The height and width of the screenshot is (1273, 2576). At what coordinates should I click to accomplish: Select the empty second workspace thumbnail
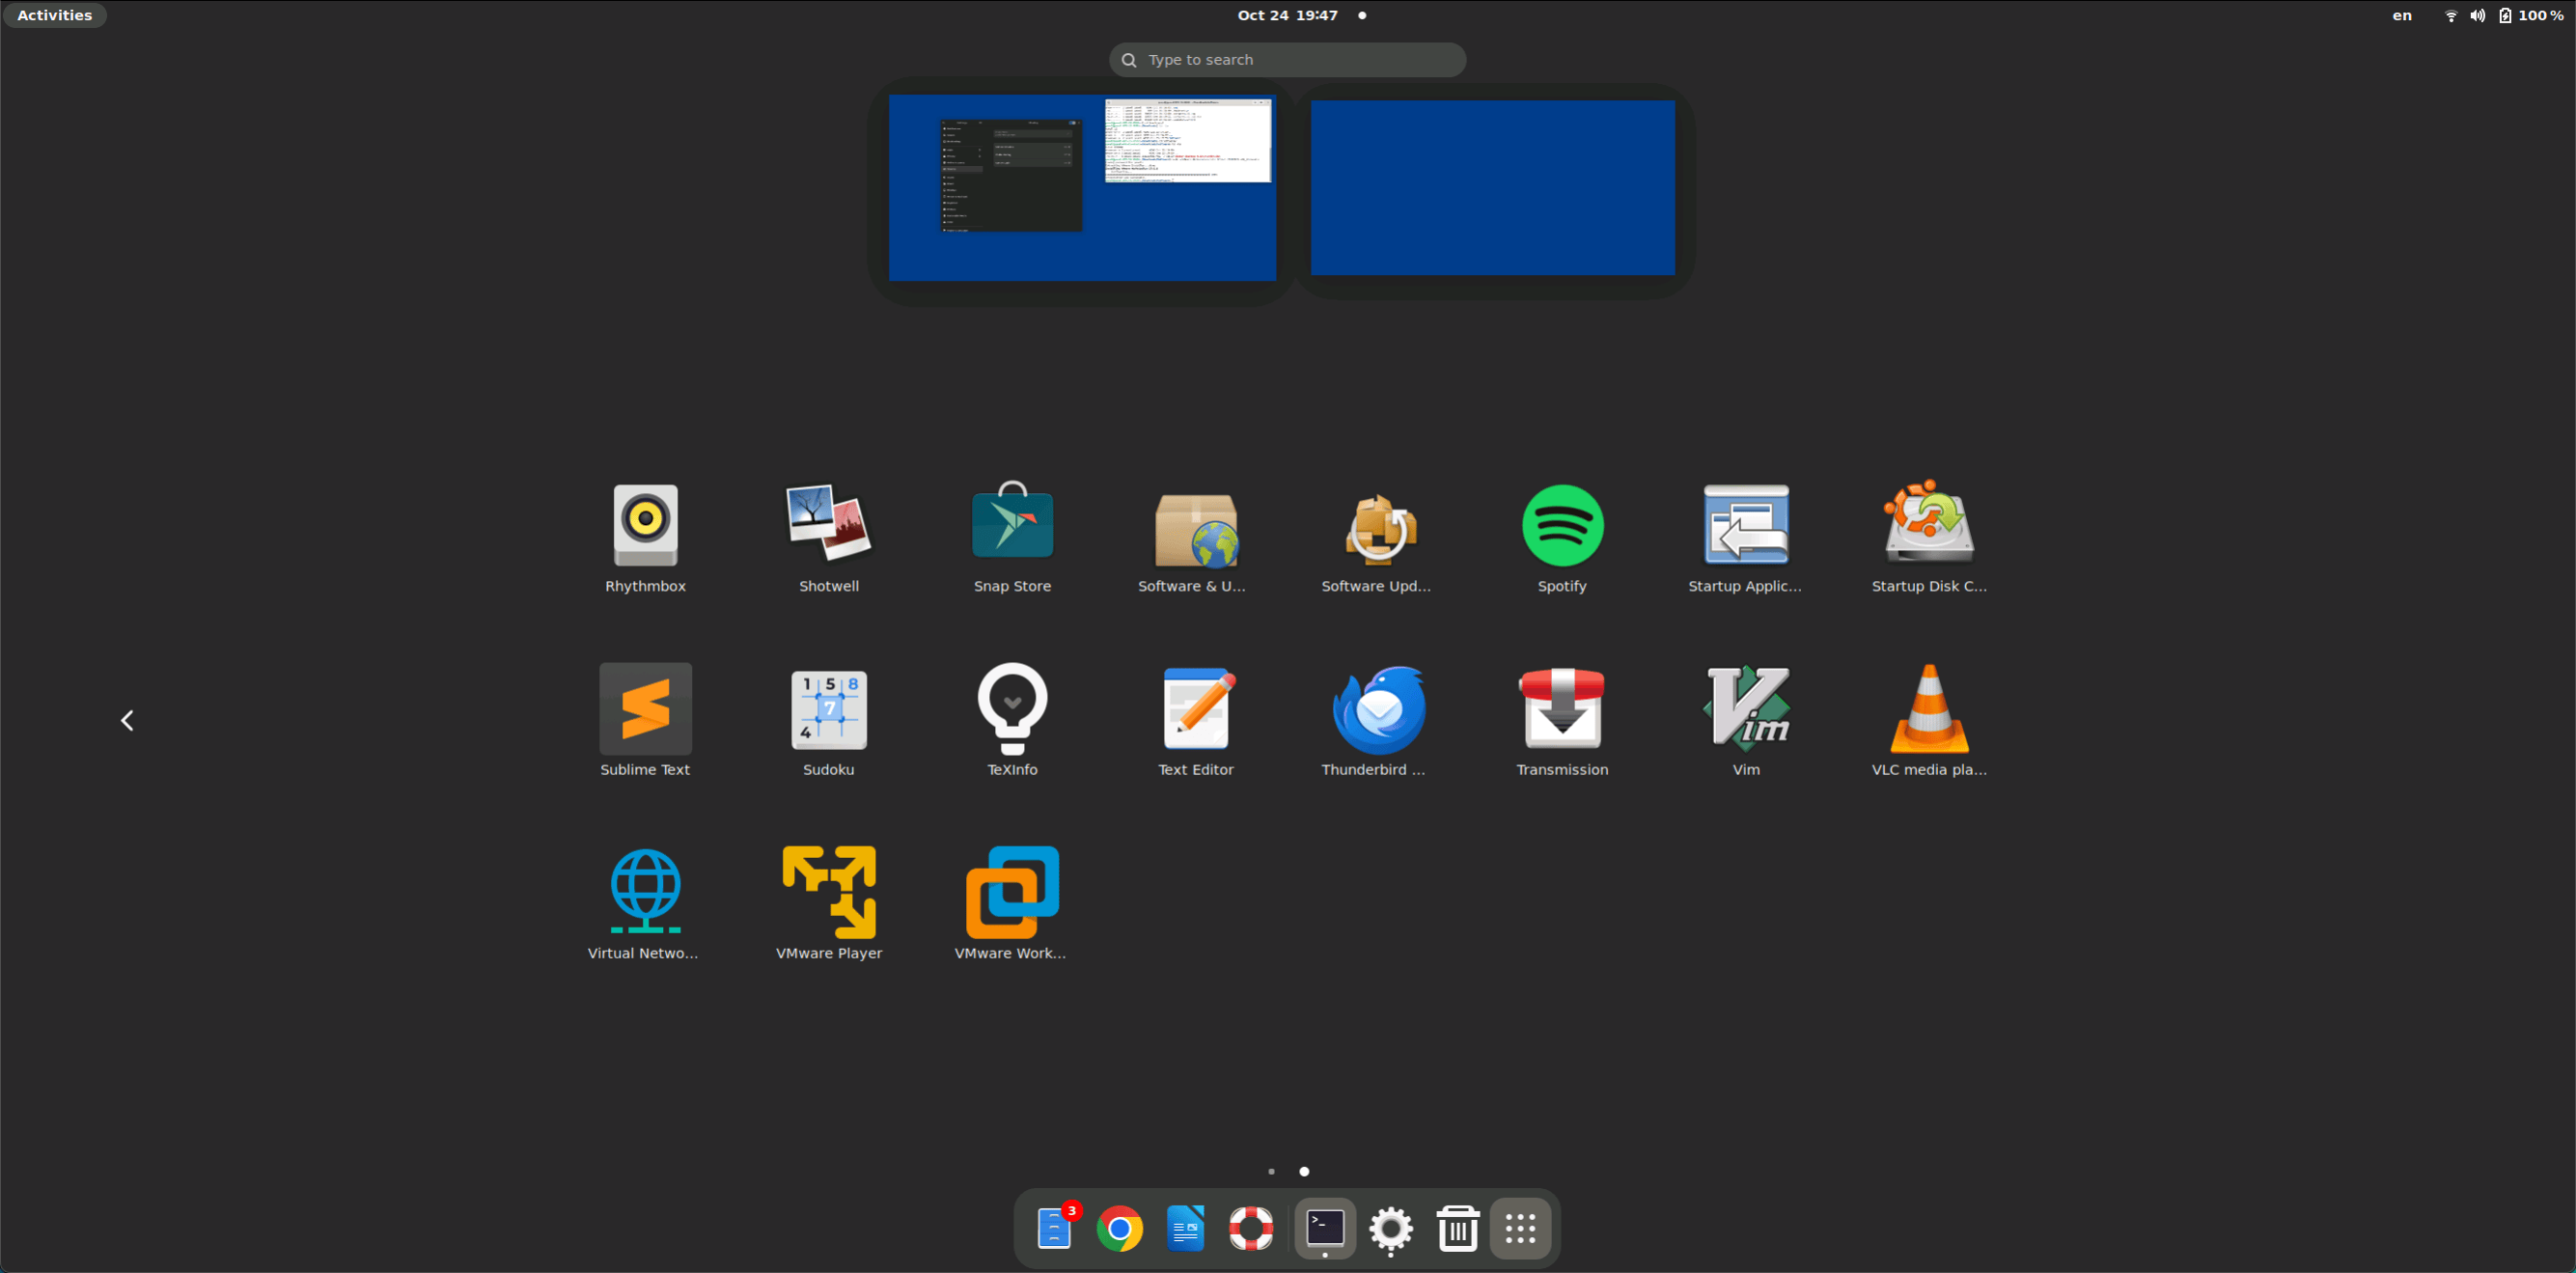coord(1492,188)
